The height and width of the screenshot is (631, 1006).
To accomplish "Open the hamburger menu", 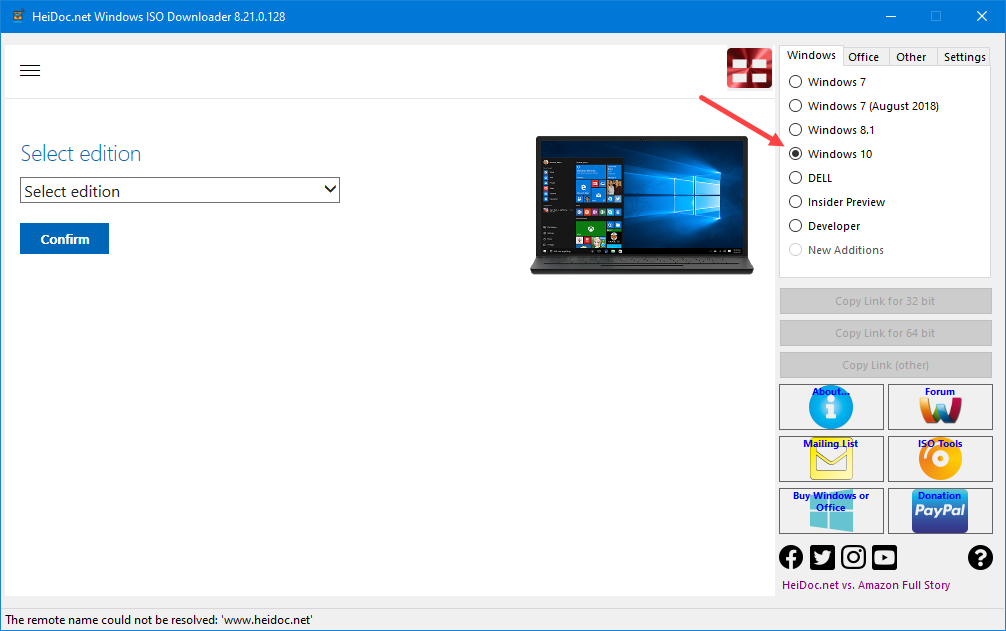I will tap(30, 70).
